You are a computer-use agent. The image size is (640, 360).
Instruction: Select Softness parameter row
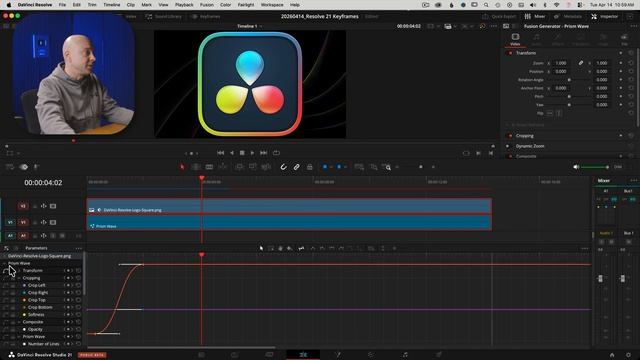[x=42, y=315]
